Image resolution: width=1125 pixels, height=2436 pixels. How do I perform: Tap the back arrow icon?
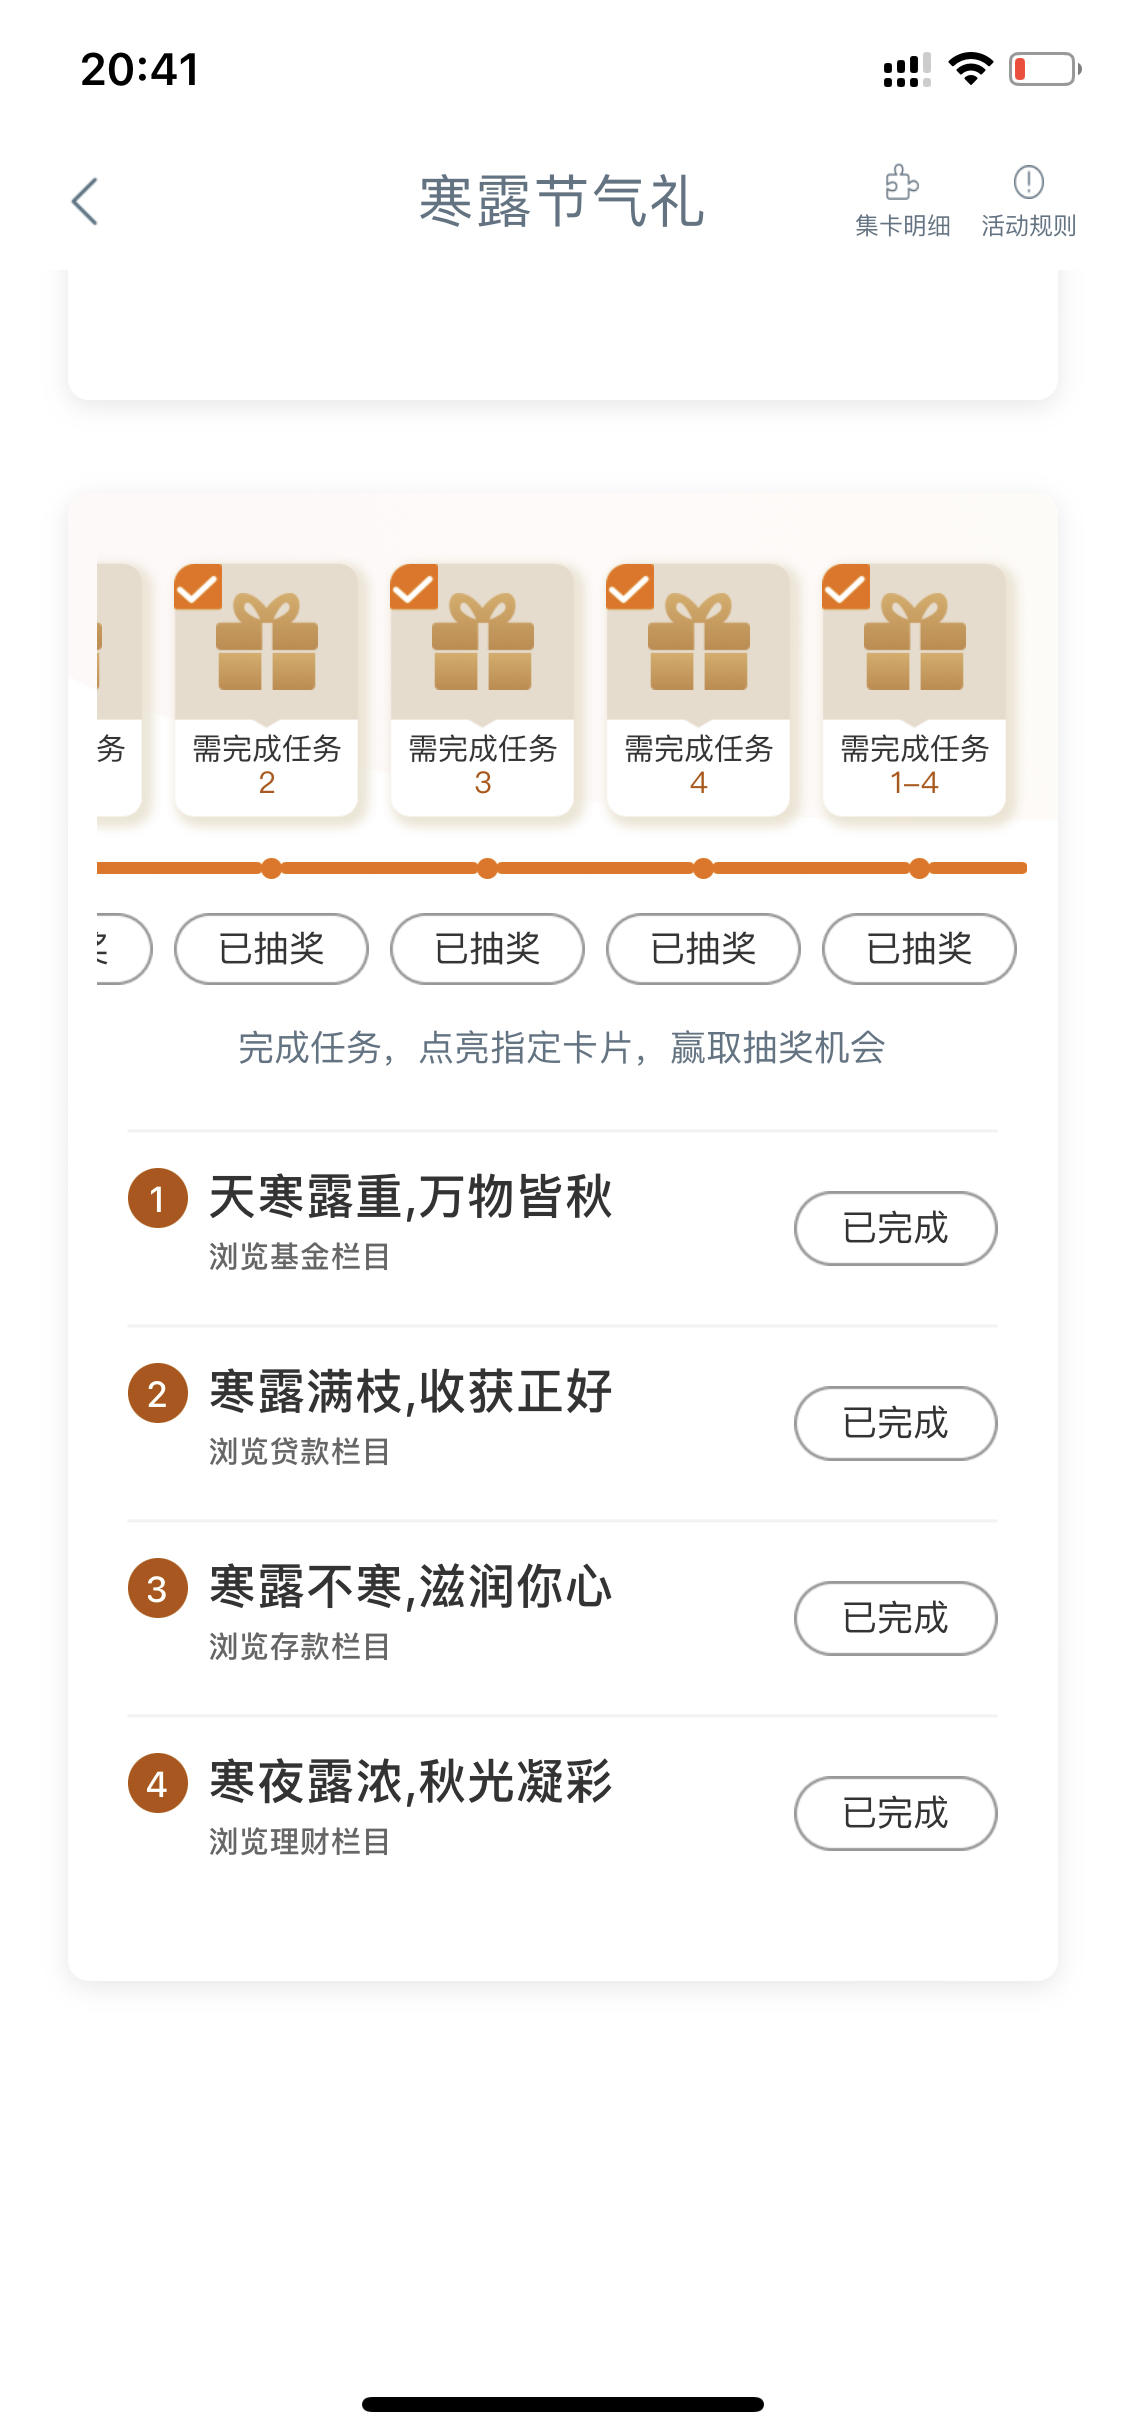point(85,202)
